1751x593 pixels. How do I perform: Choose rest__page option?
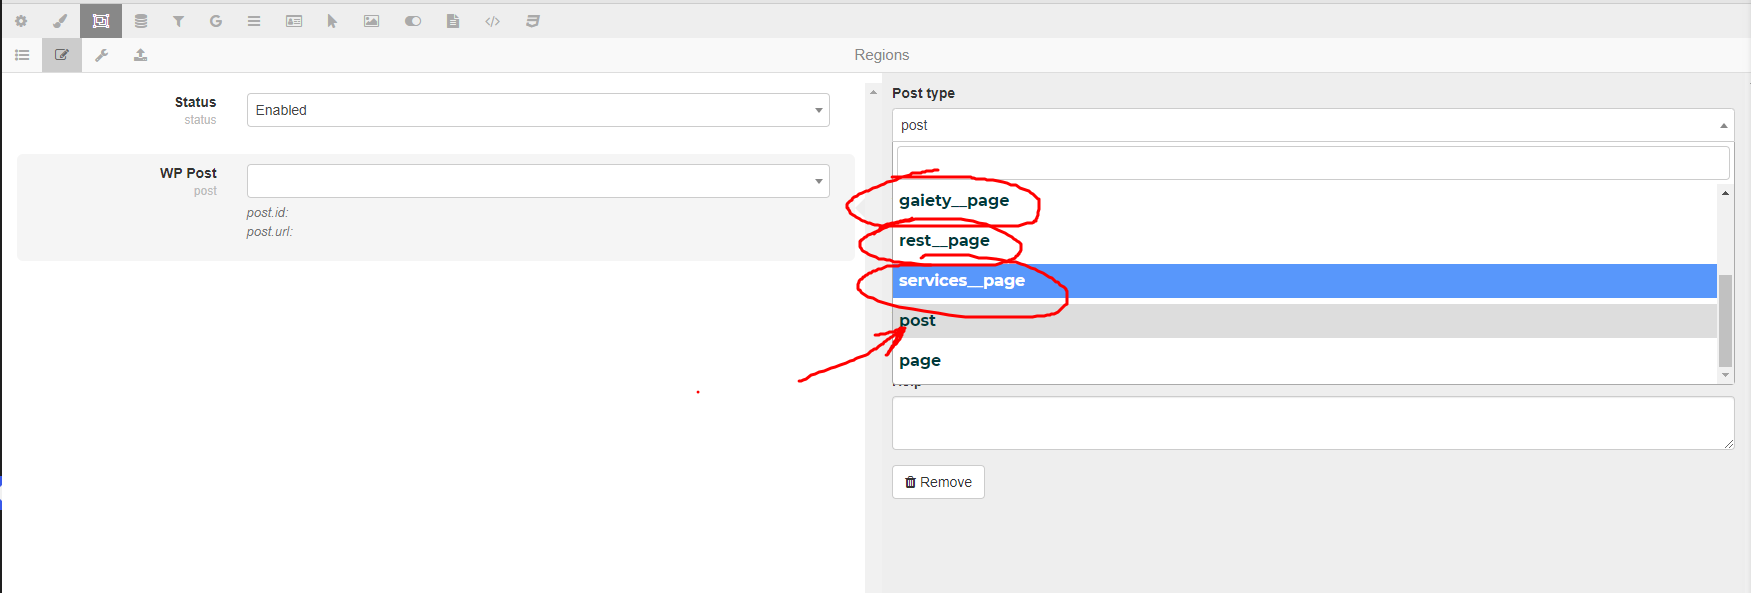click(1304, 241)
